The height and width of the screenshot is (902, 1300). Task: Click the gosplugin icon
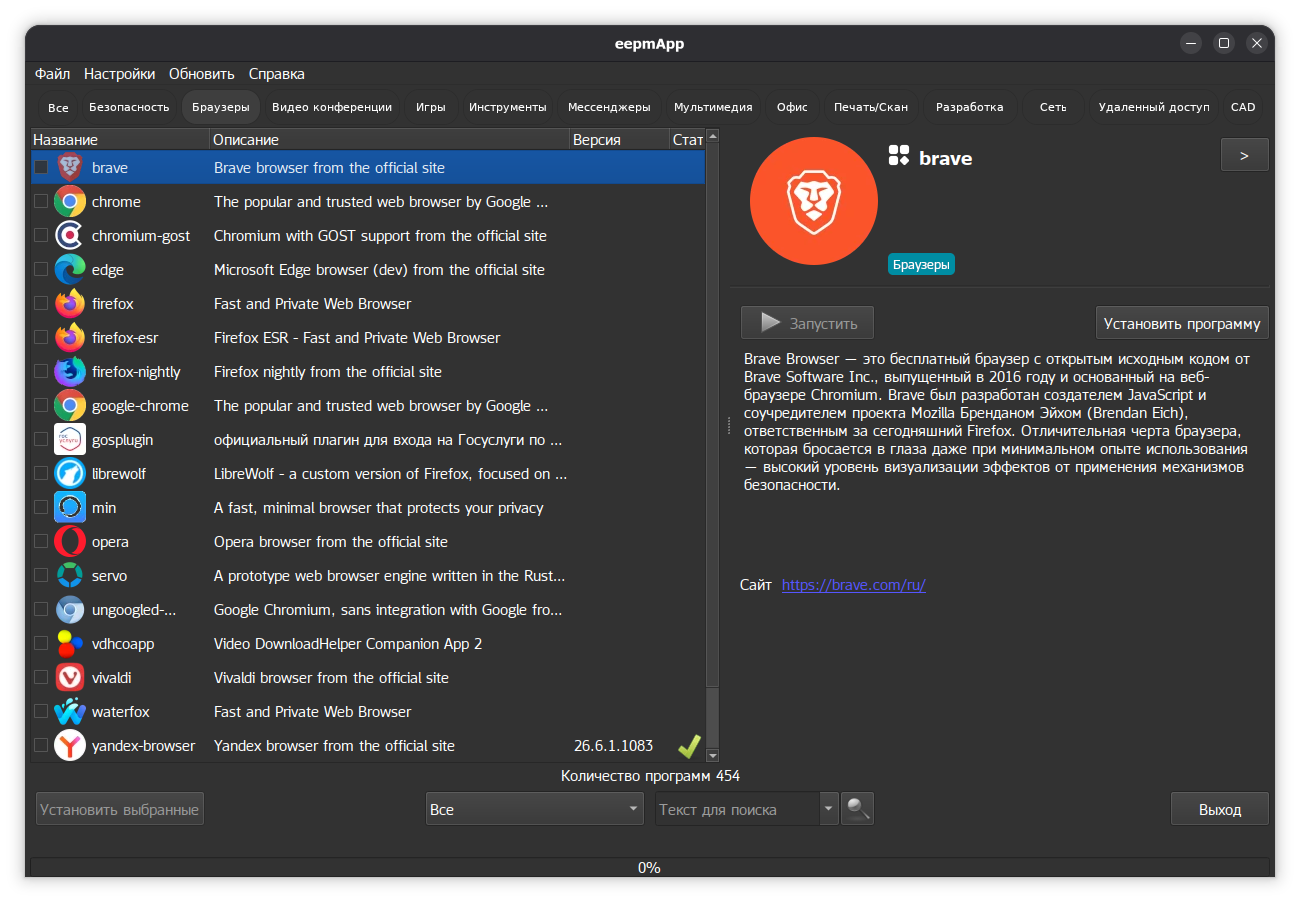tap(70, 440)
